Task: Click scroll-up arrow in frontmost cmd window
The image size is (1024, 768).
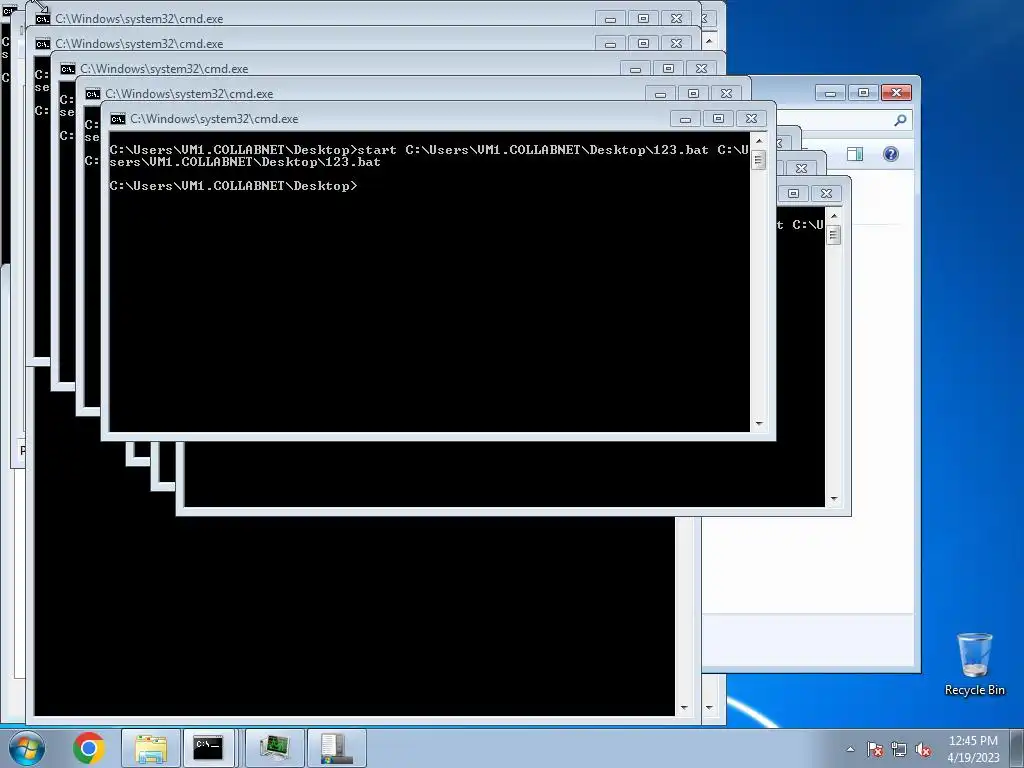Action: click(x=758, y=140)
